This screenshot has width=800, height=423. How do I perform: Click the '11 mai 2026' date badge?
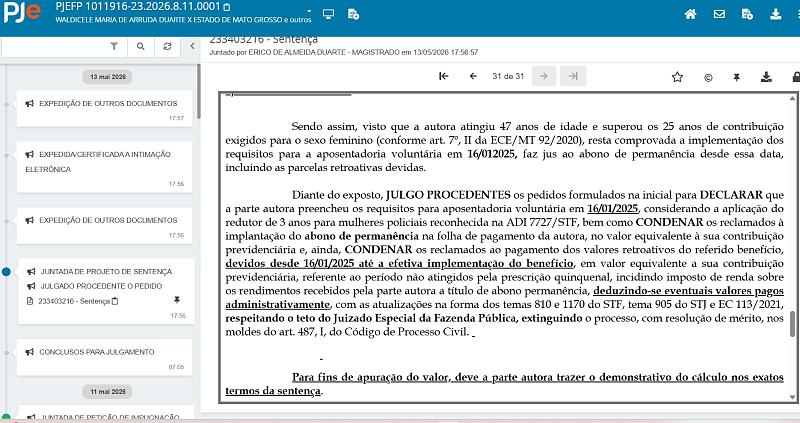coord(108,391)
